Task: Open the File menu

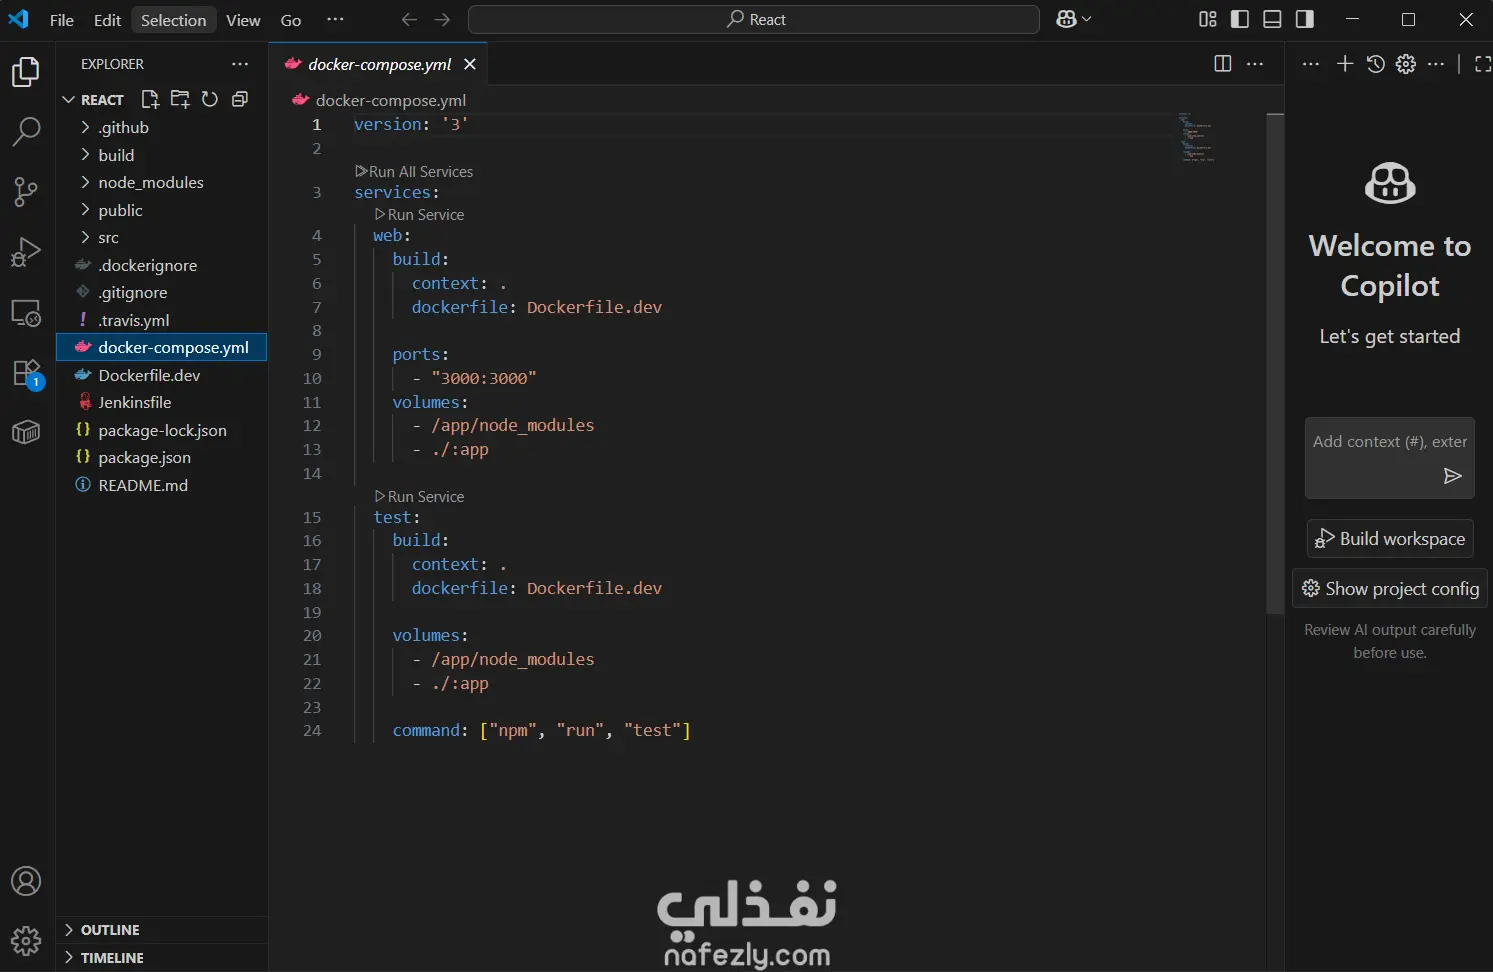Action: 62,20
